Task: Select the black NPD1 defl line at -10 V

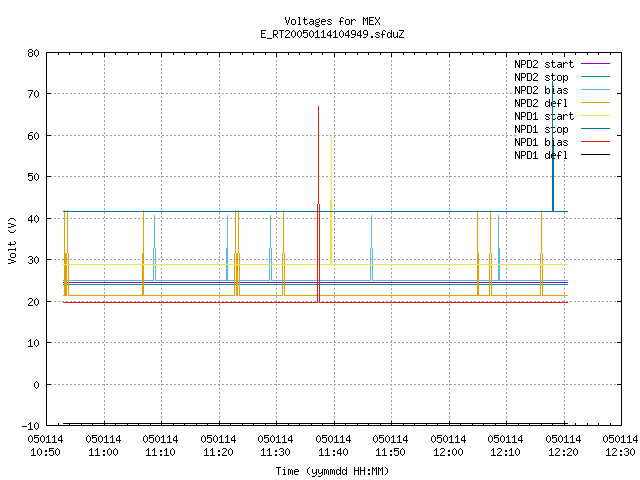Action: tap(315, 424)
